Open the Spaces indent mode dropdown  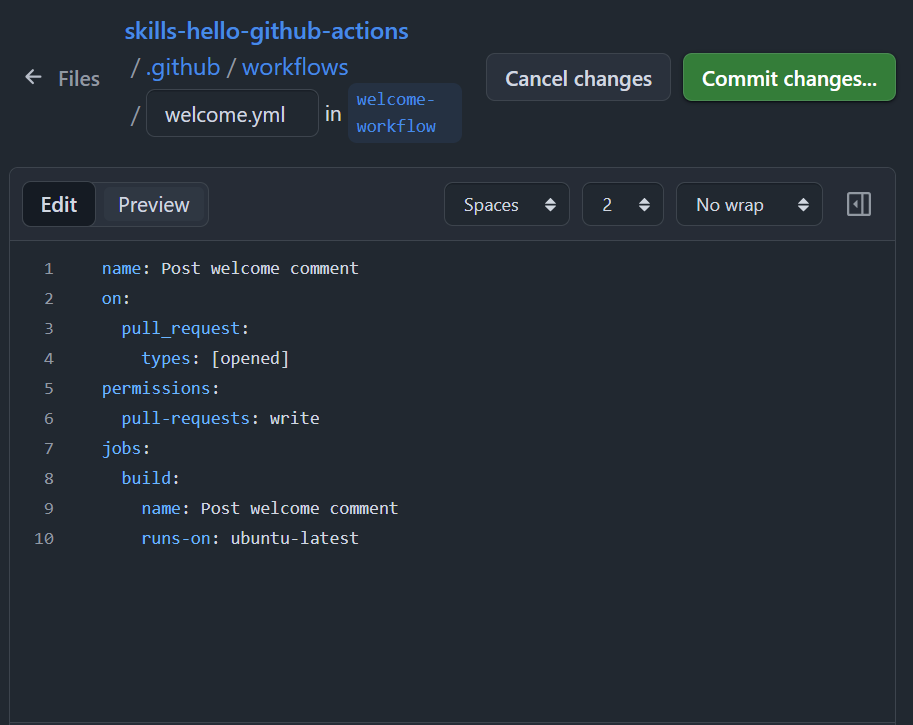(507, 205)
